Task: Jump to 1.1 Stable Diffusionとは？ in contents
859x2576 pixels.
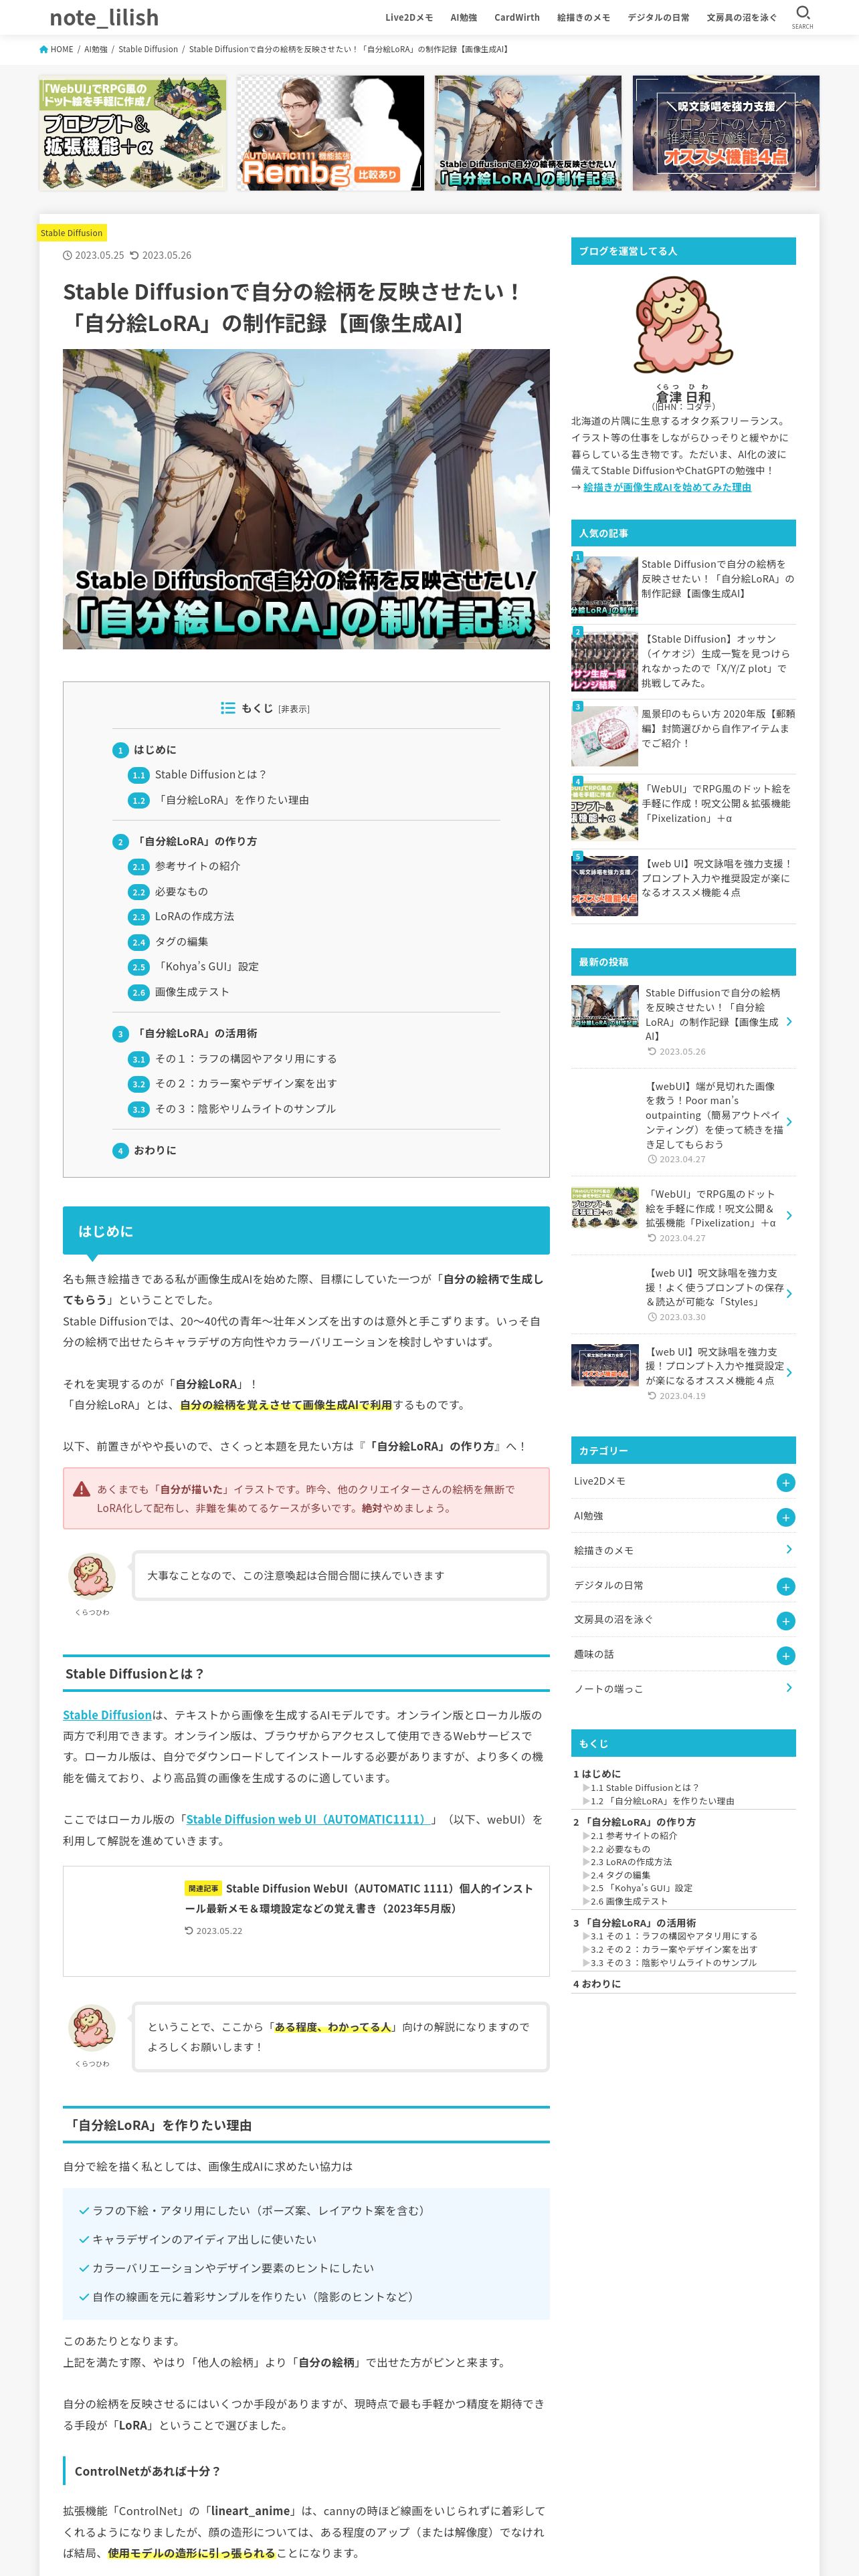Action: pos(210,775)
